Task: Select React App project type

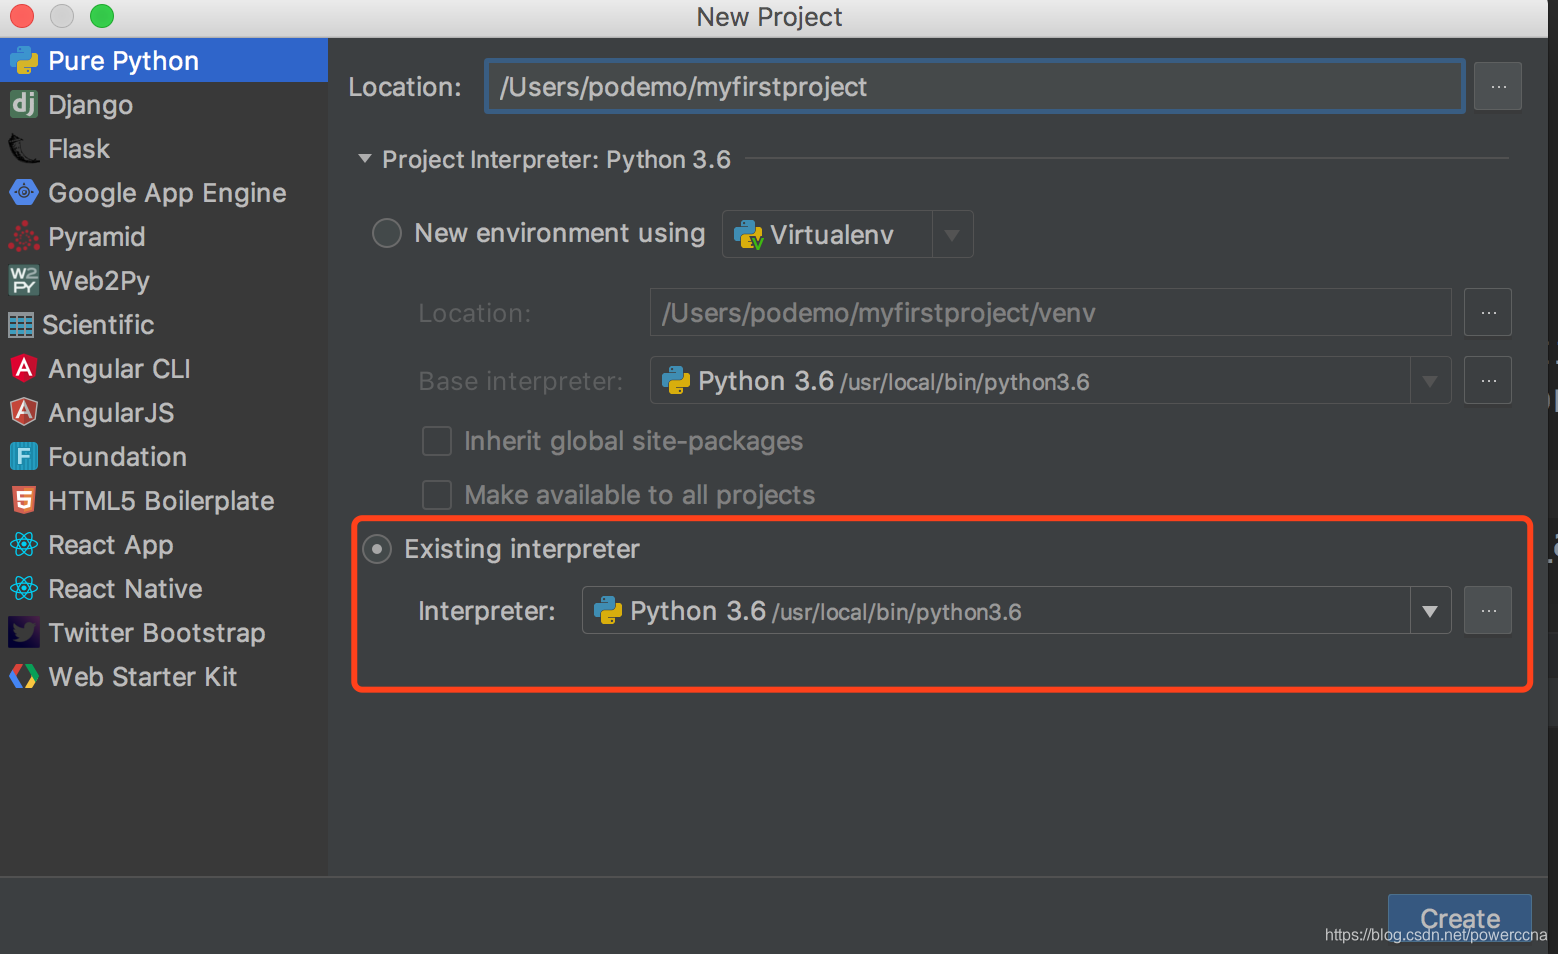Action: 164,545
